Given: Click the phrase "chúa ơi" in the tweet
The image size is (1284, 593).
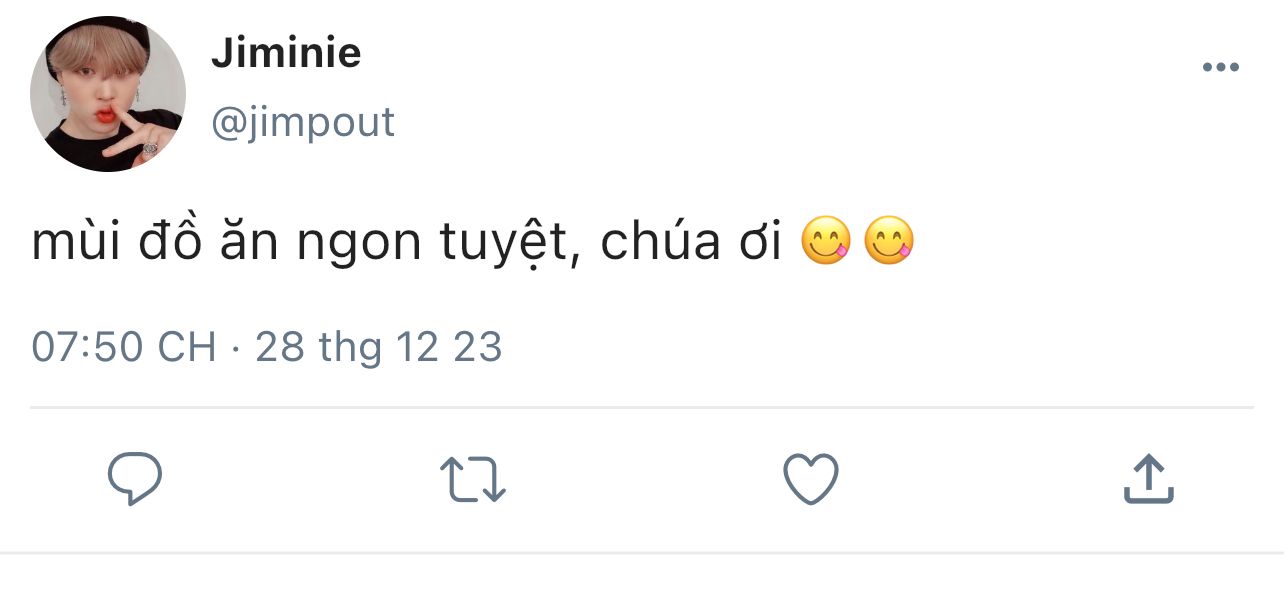Looking at the screenshot, I should pos(691,243).
